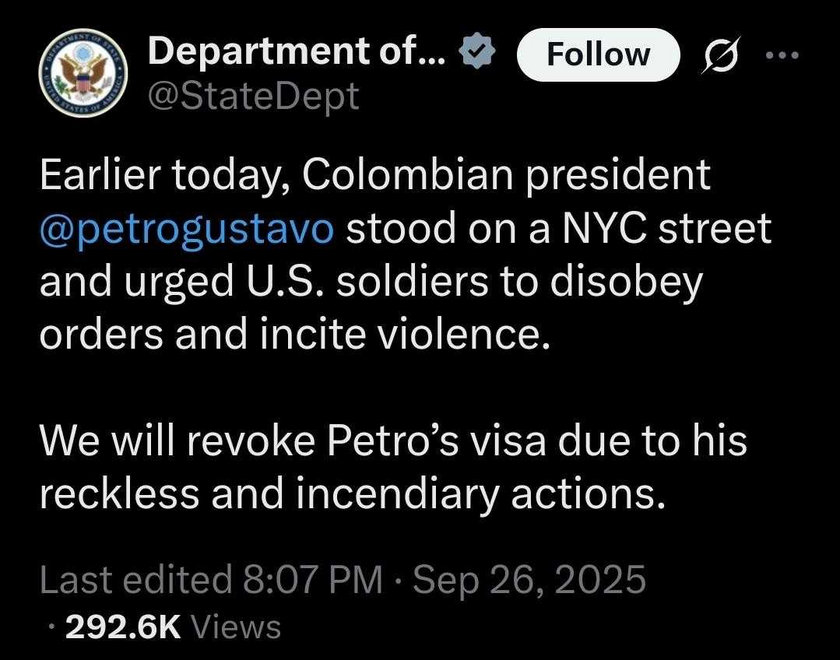Click the 8:07 PM timestamp
Viewport: 840px width, 660px height.
tap(313, 579)
